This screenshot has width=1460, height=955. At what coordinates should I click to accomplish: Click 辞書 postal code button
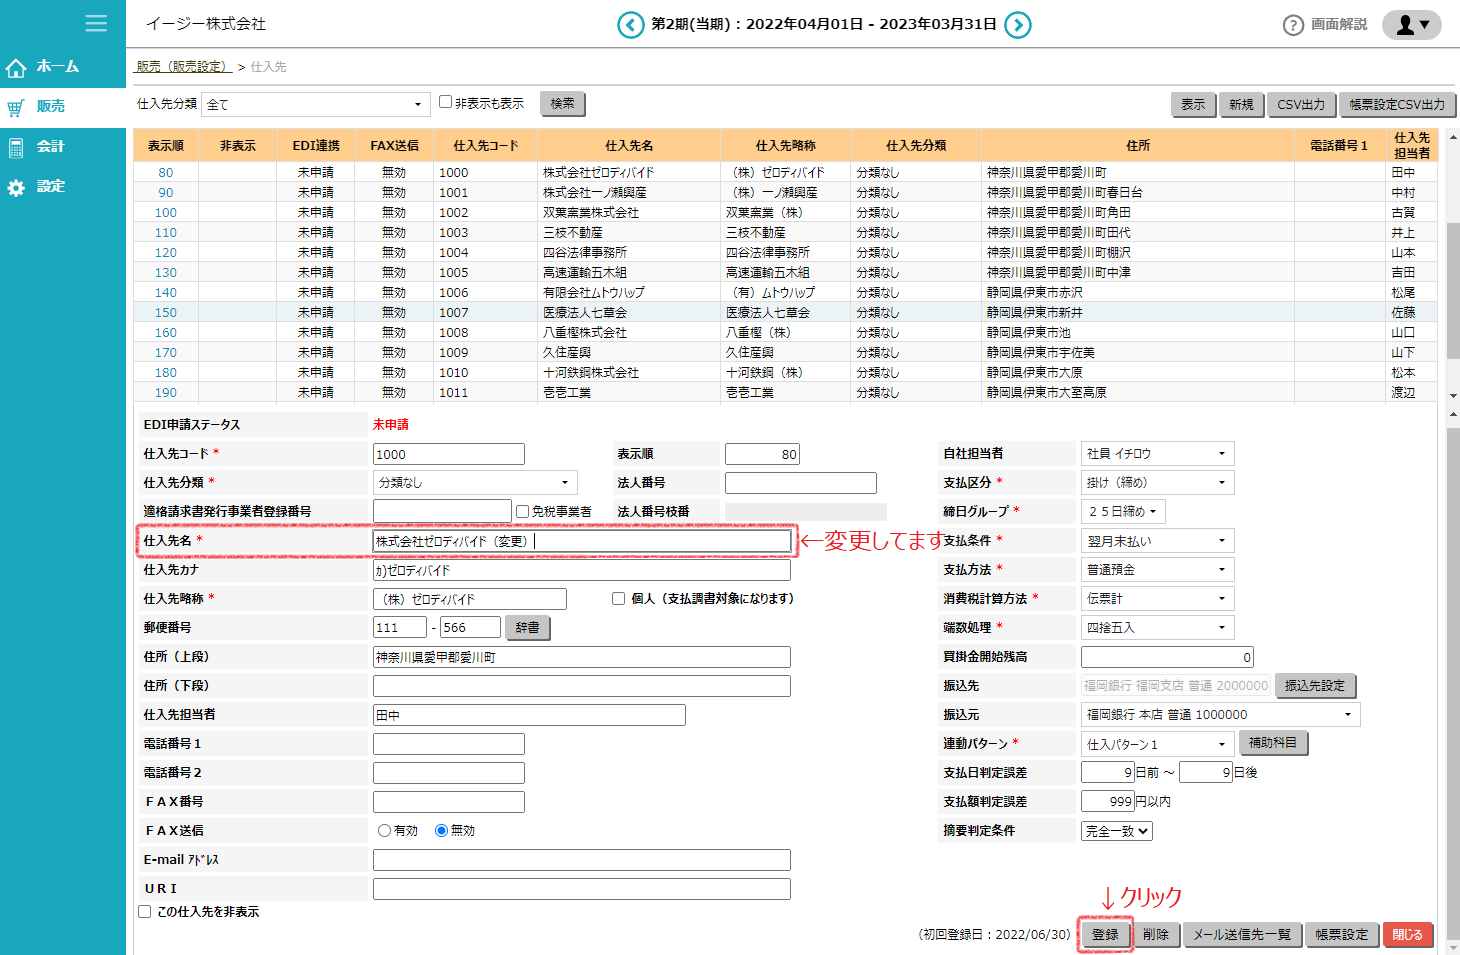[528, 627]
